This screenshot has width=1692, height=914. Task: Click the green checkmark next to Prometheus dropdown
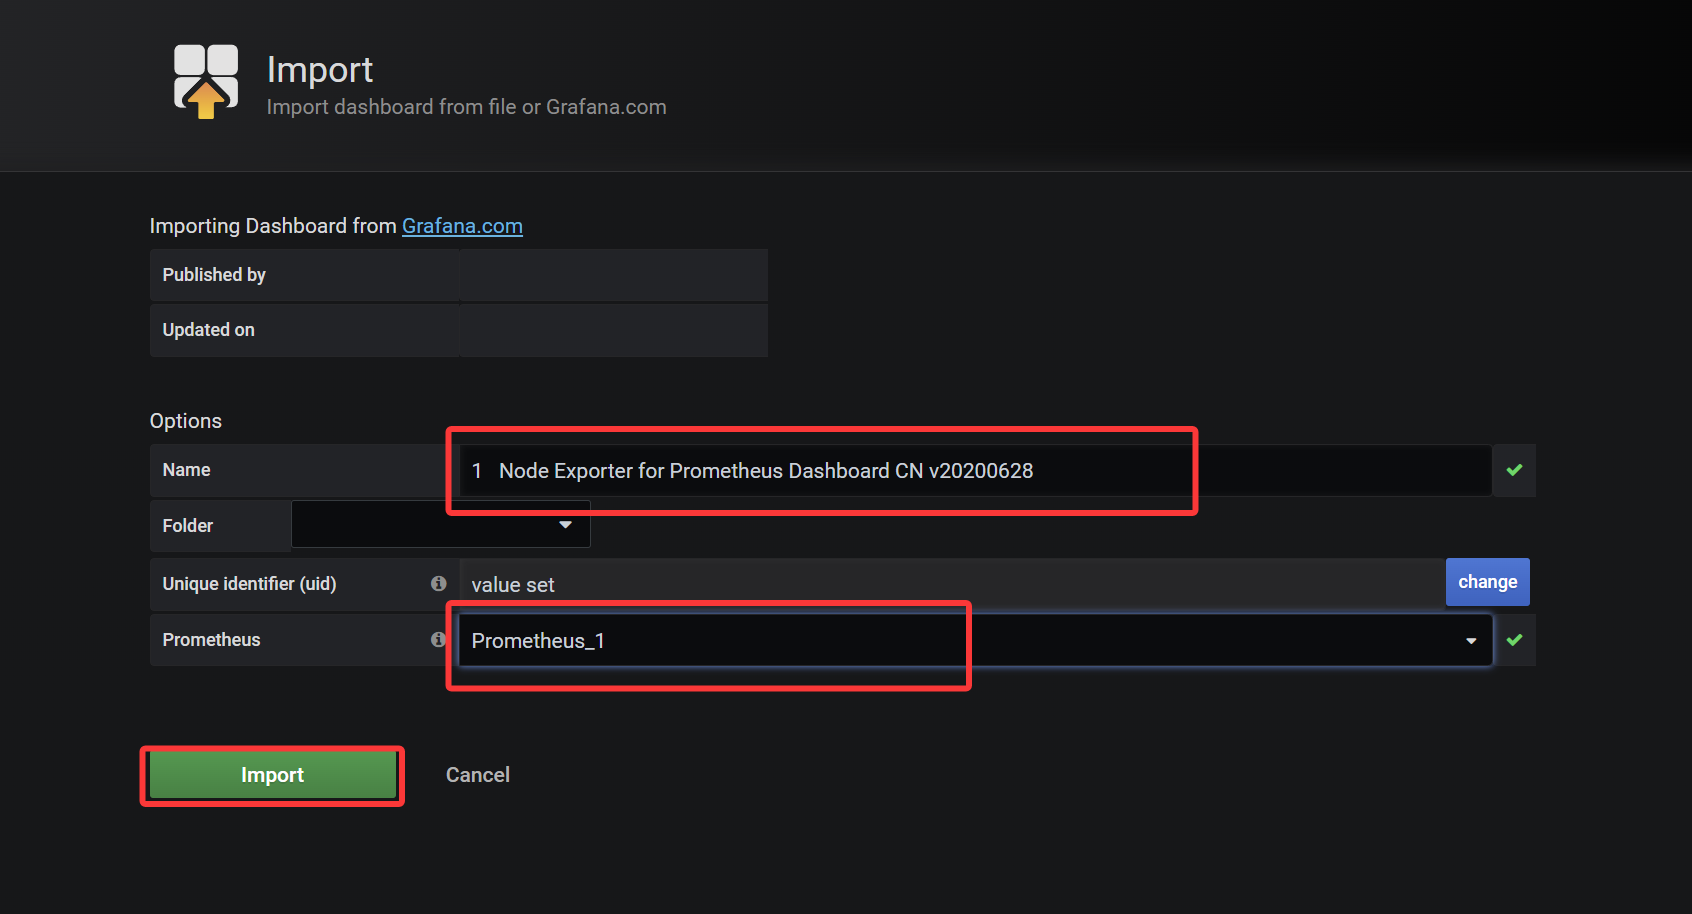1514,640
